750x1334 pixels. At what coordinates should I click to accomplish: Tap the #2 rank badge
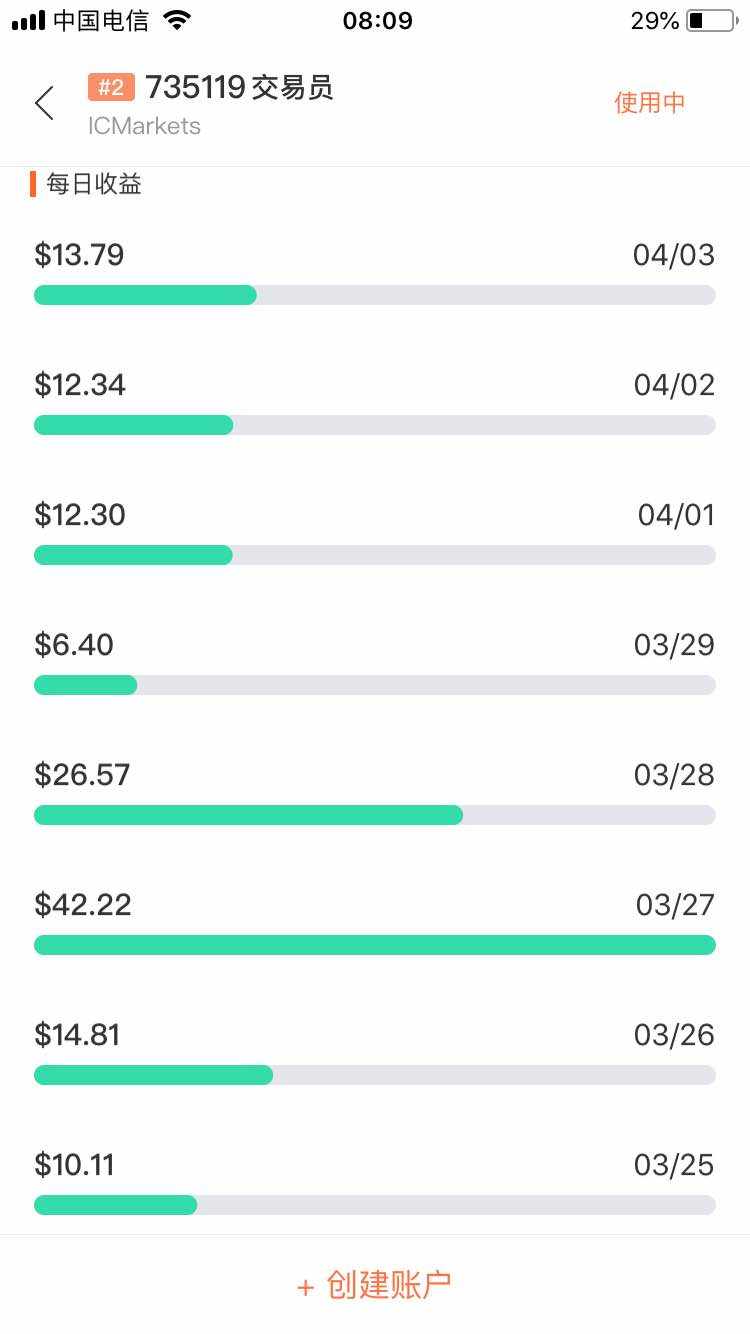point(111,88)
